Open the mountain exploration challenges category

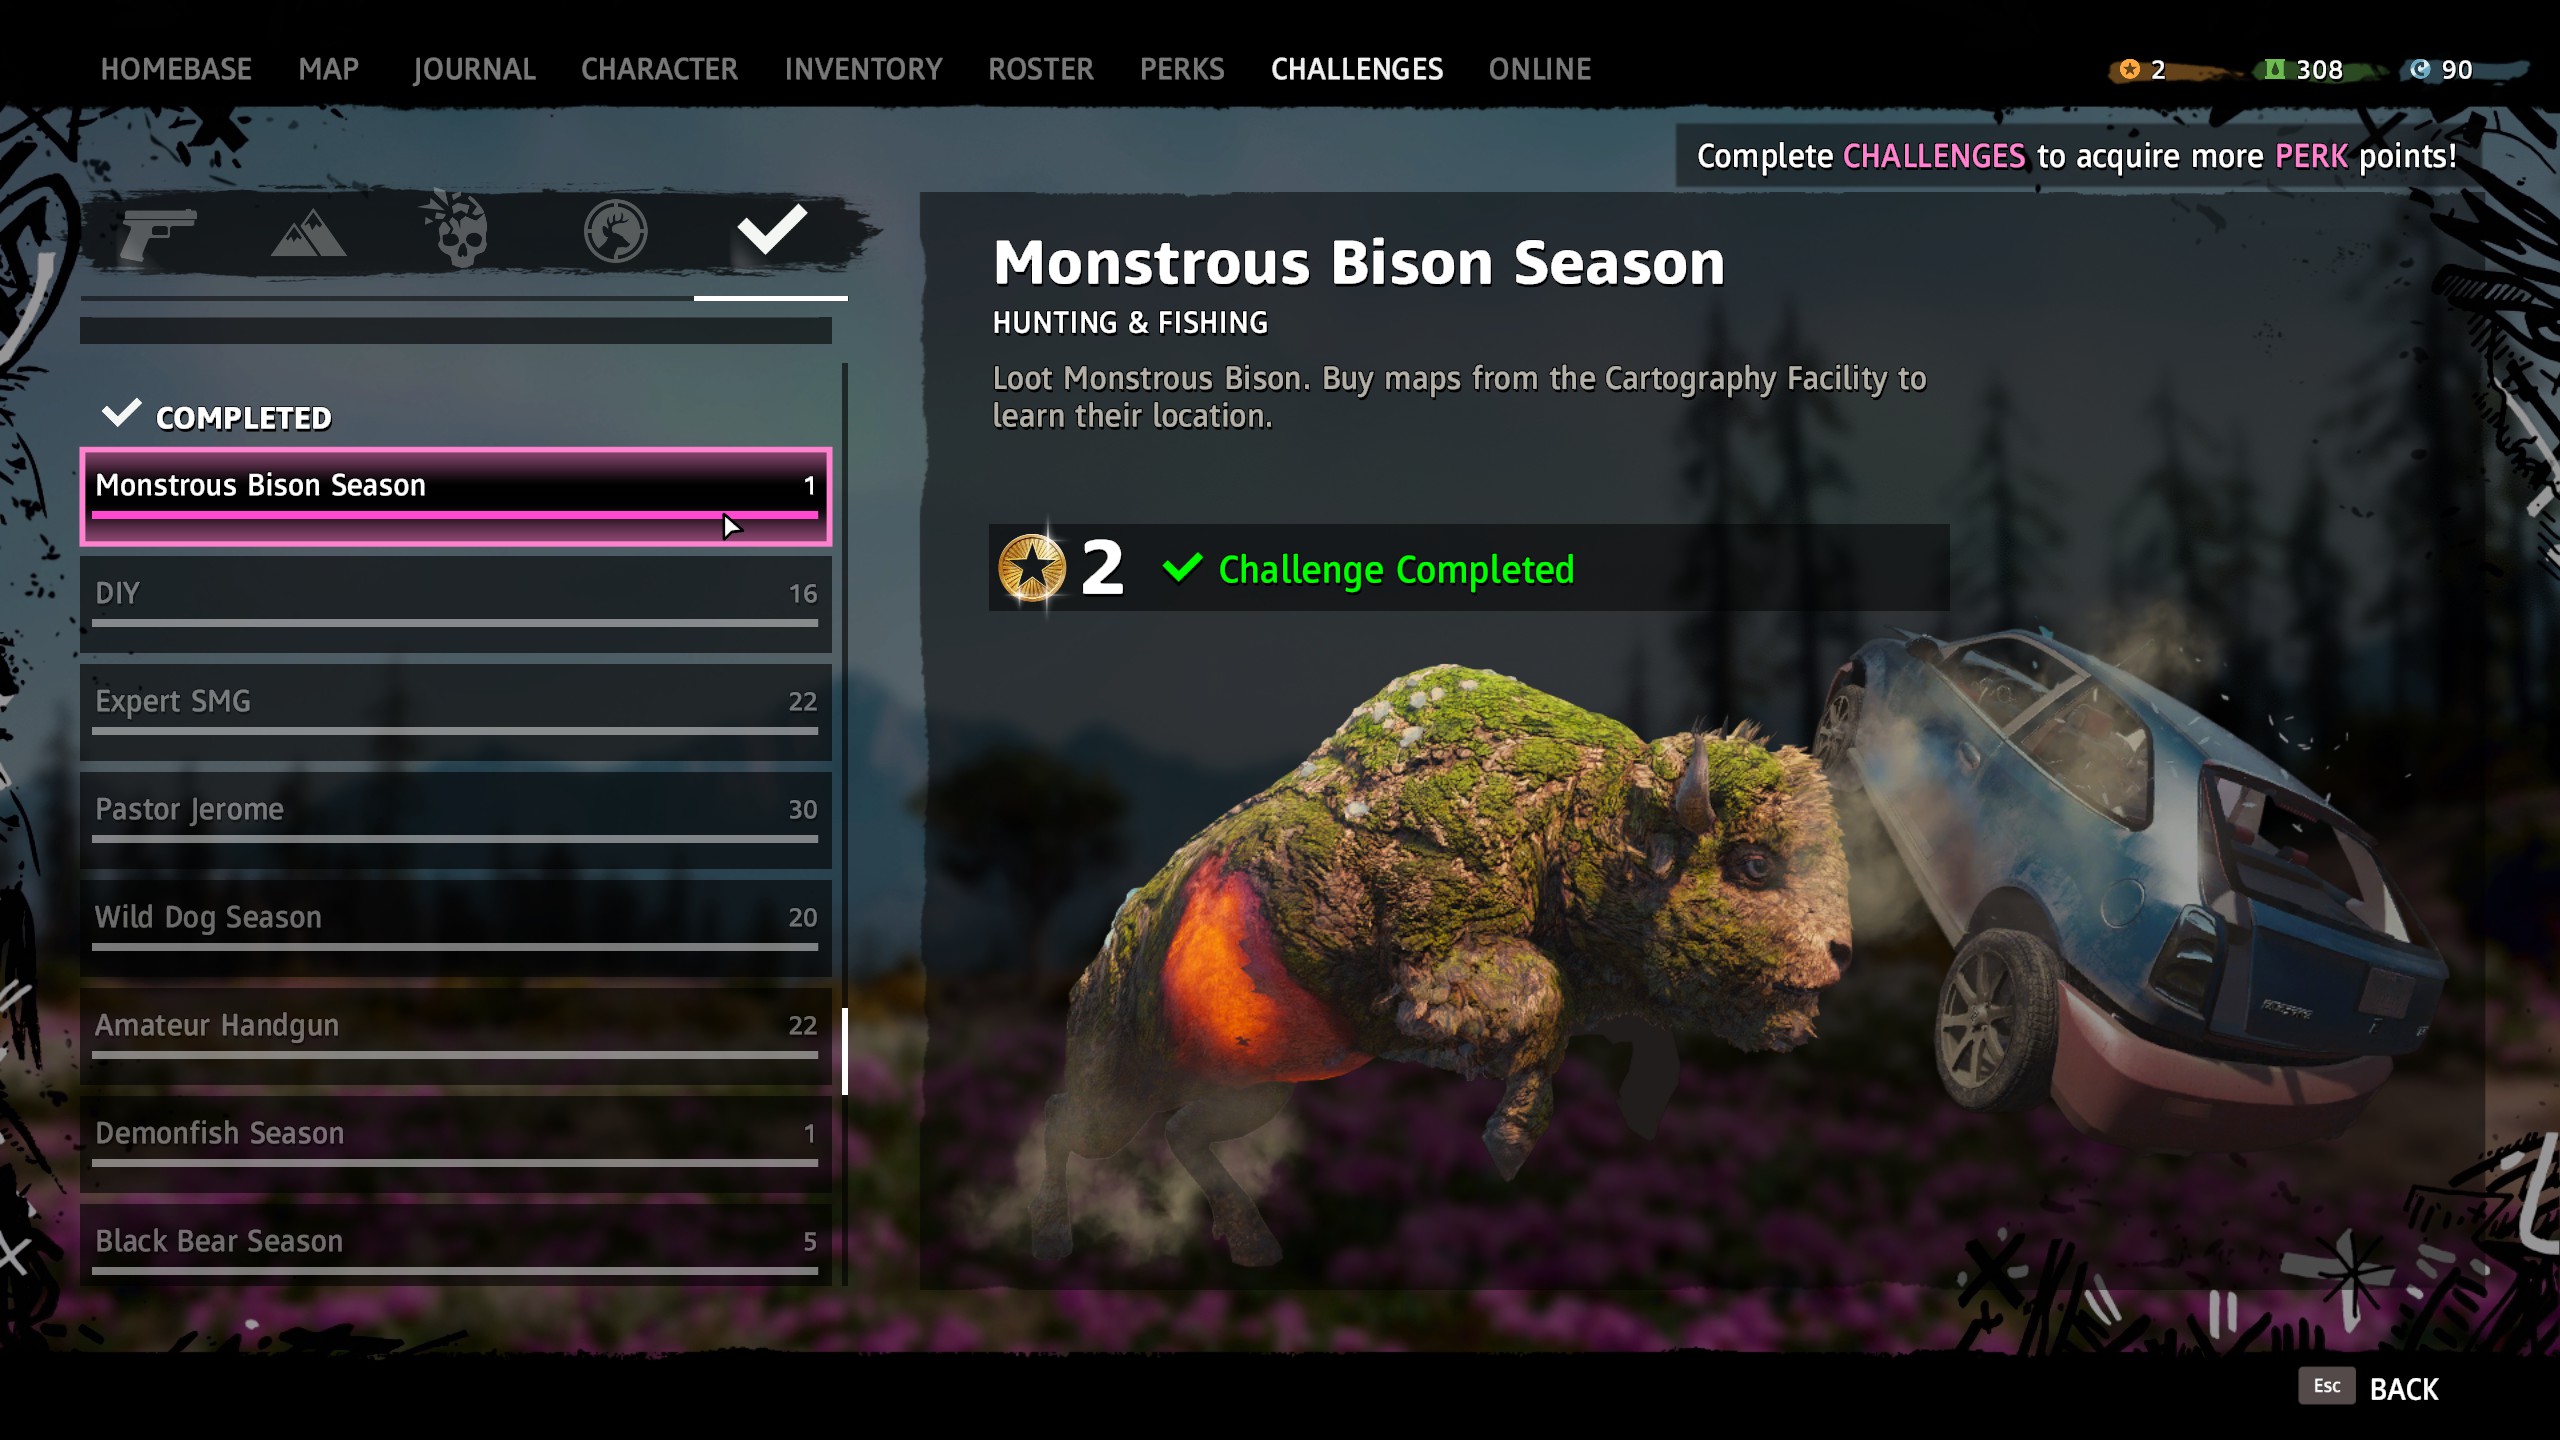point(309,233)
